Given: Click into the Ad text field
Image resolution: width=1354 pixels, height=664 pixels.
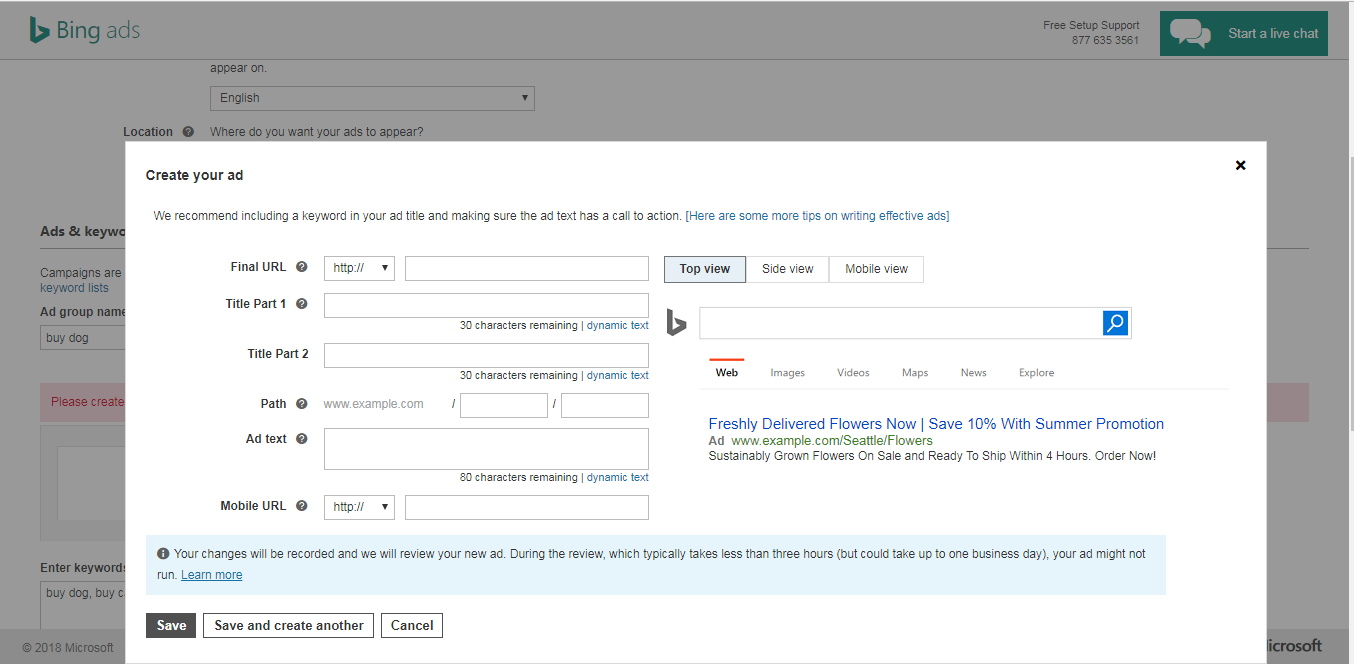Looking at the screenshot, I should tap(486, 449).
